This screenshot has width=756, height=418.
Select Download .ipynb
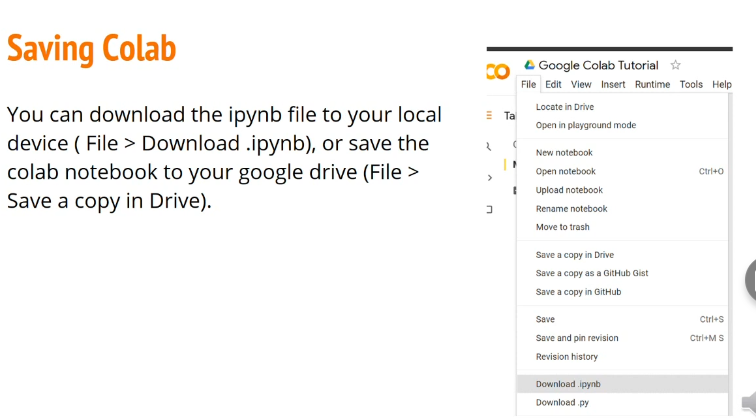tap(622, 384)
